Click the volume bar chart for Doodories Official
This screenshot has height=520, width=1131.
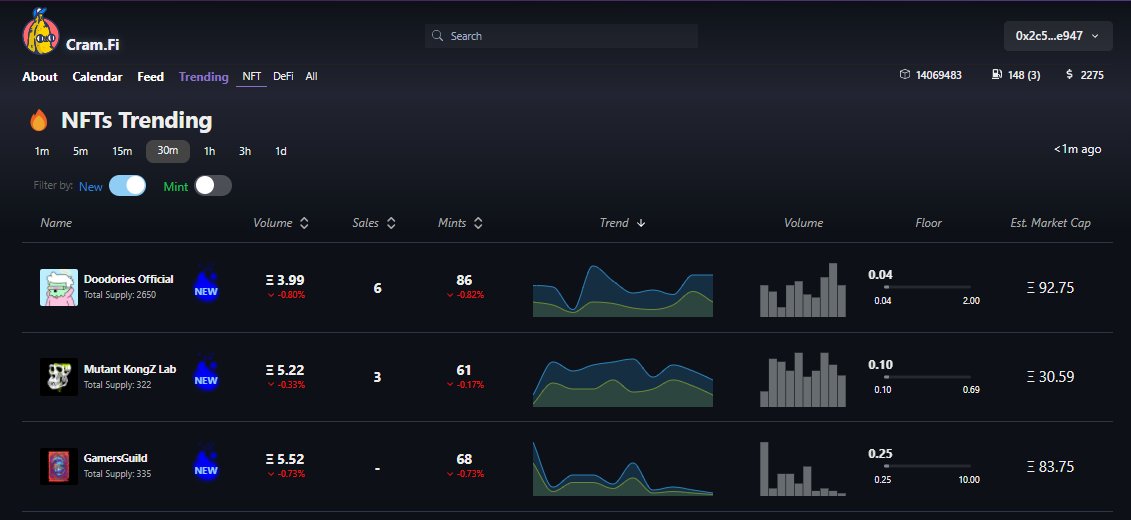coord(803,289)
